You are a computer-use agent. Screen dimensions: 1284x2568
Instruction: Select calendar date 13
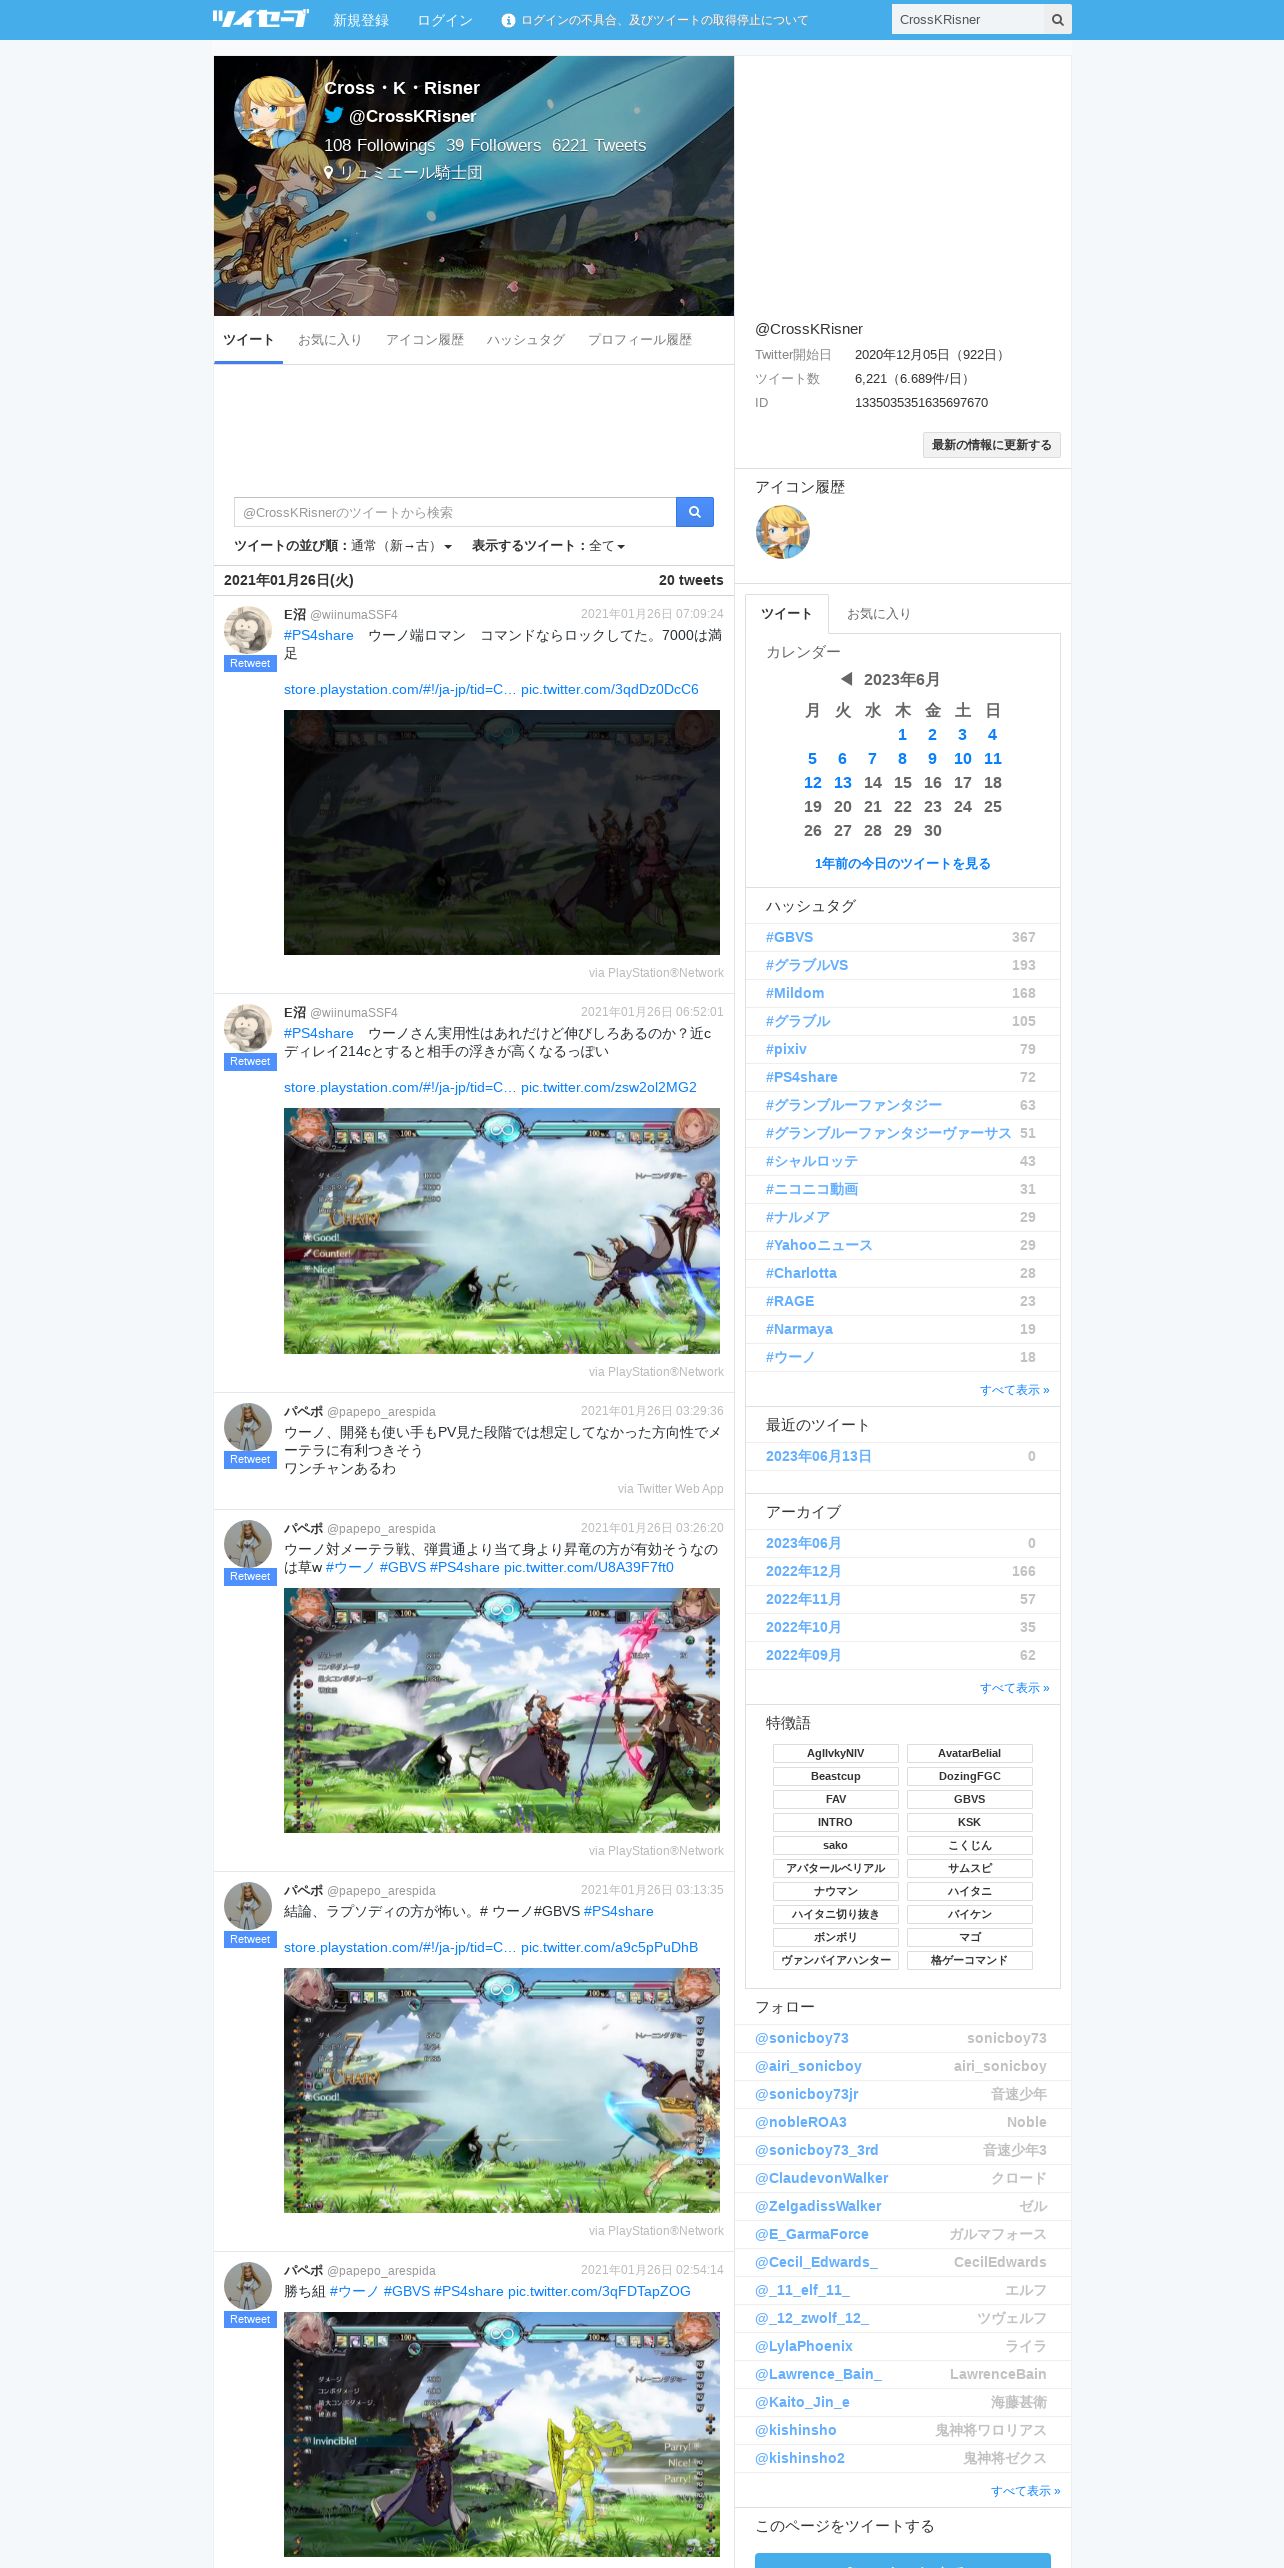(x=843, y=783)
